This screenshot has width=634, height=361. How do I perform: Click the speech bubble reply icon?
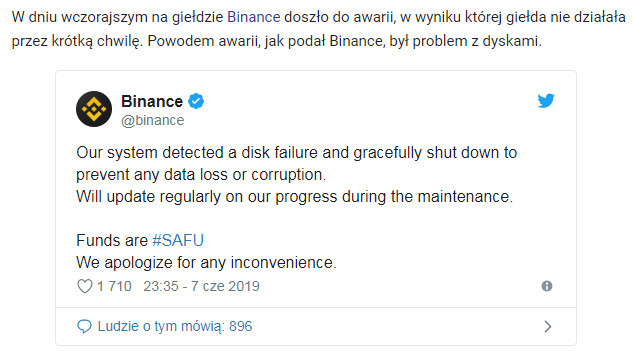click(x=84, y=326)
